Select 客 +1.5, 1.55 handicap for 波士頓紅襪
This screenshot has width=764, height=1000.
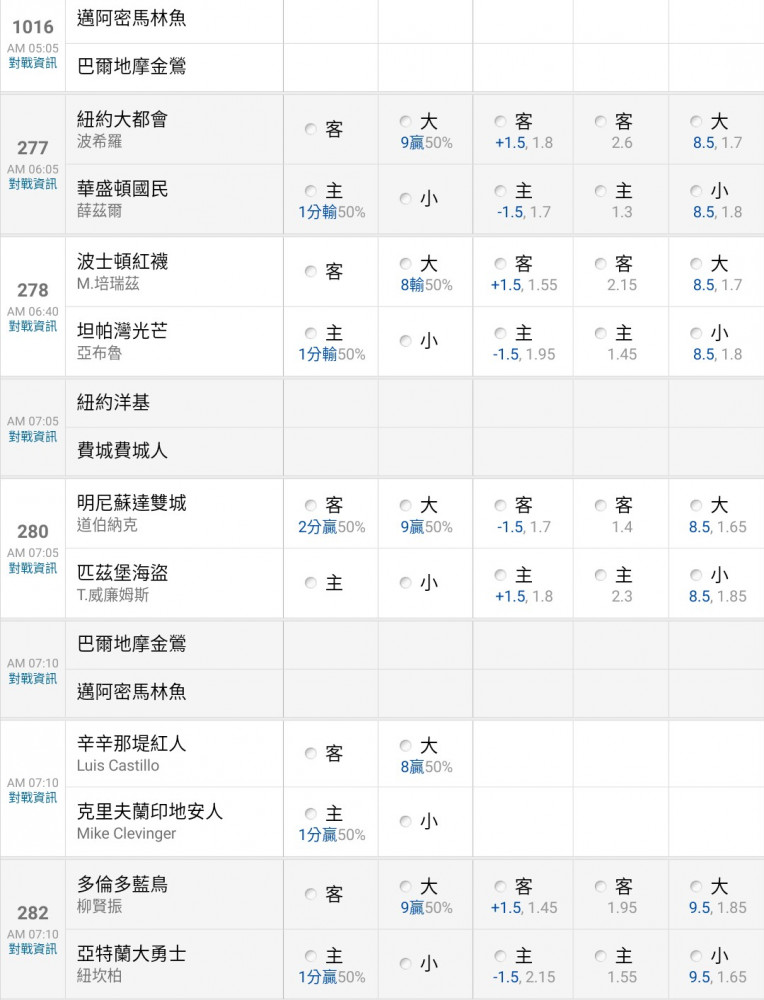501,263
